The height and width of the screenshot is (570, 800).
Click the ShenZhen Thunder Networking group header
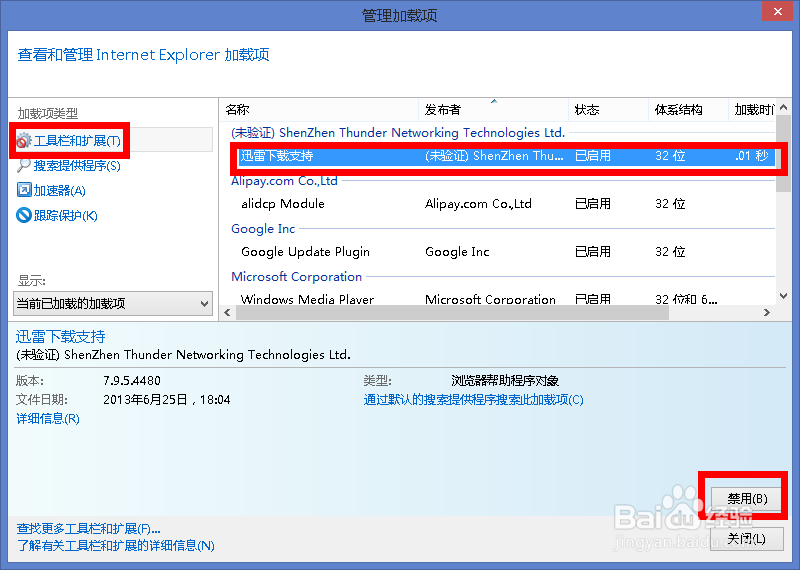tap(398, 133)
